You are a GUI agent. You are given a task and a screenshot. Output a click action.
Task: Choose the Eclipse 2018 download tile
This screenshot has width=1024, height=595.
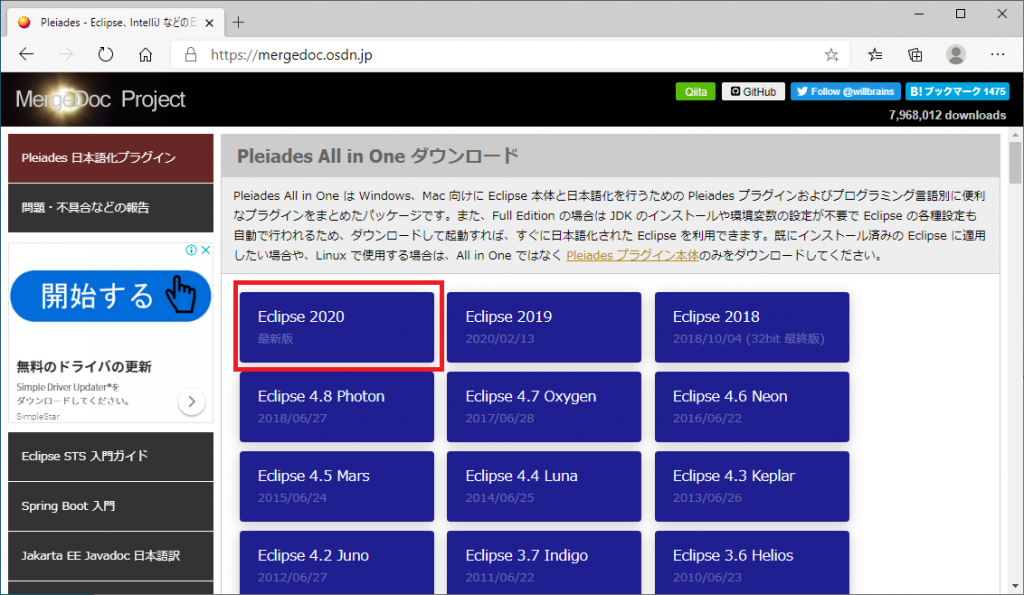752,327
